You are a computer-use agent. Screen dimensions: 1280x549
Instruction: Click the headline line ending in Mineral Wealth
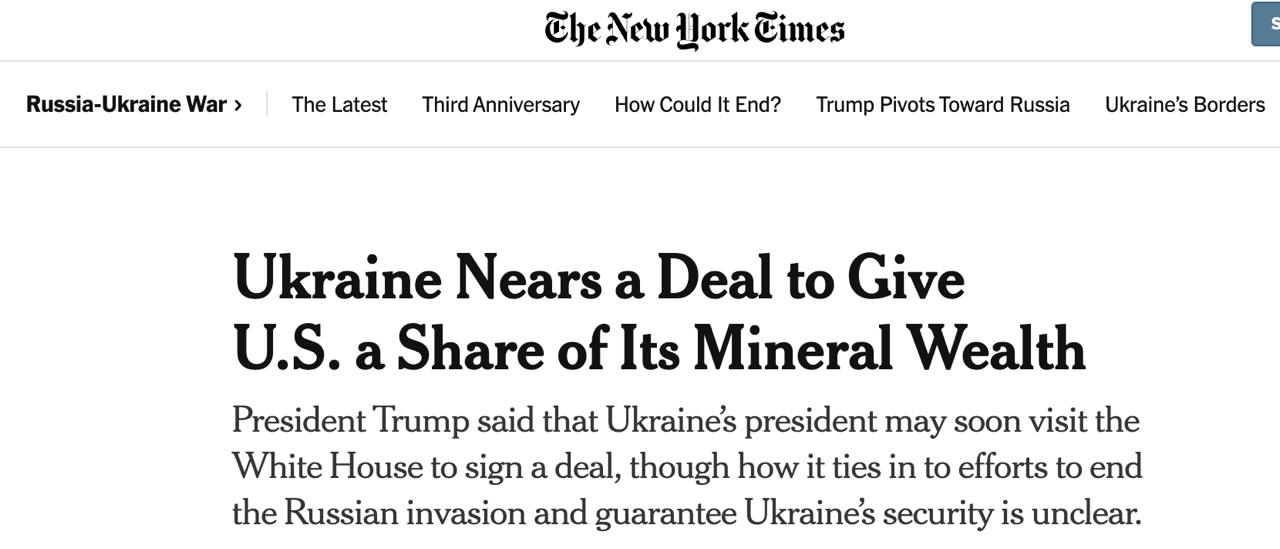pyautogui.click(x=659, y=348)
